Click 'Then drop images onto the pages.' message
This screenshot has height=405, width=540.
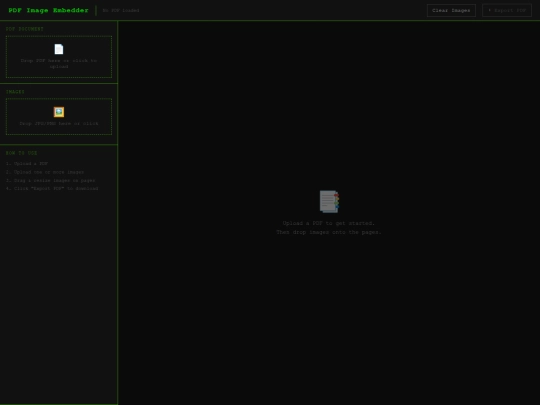329,232
